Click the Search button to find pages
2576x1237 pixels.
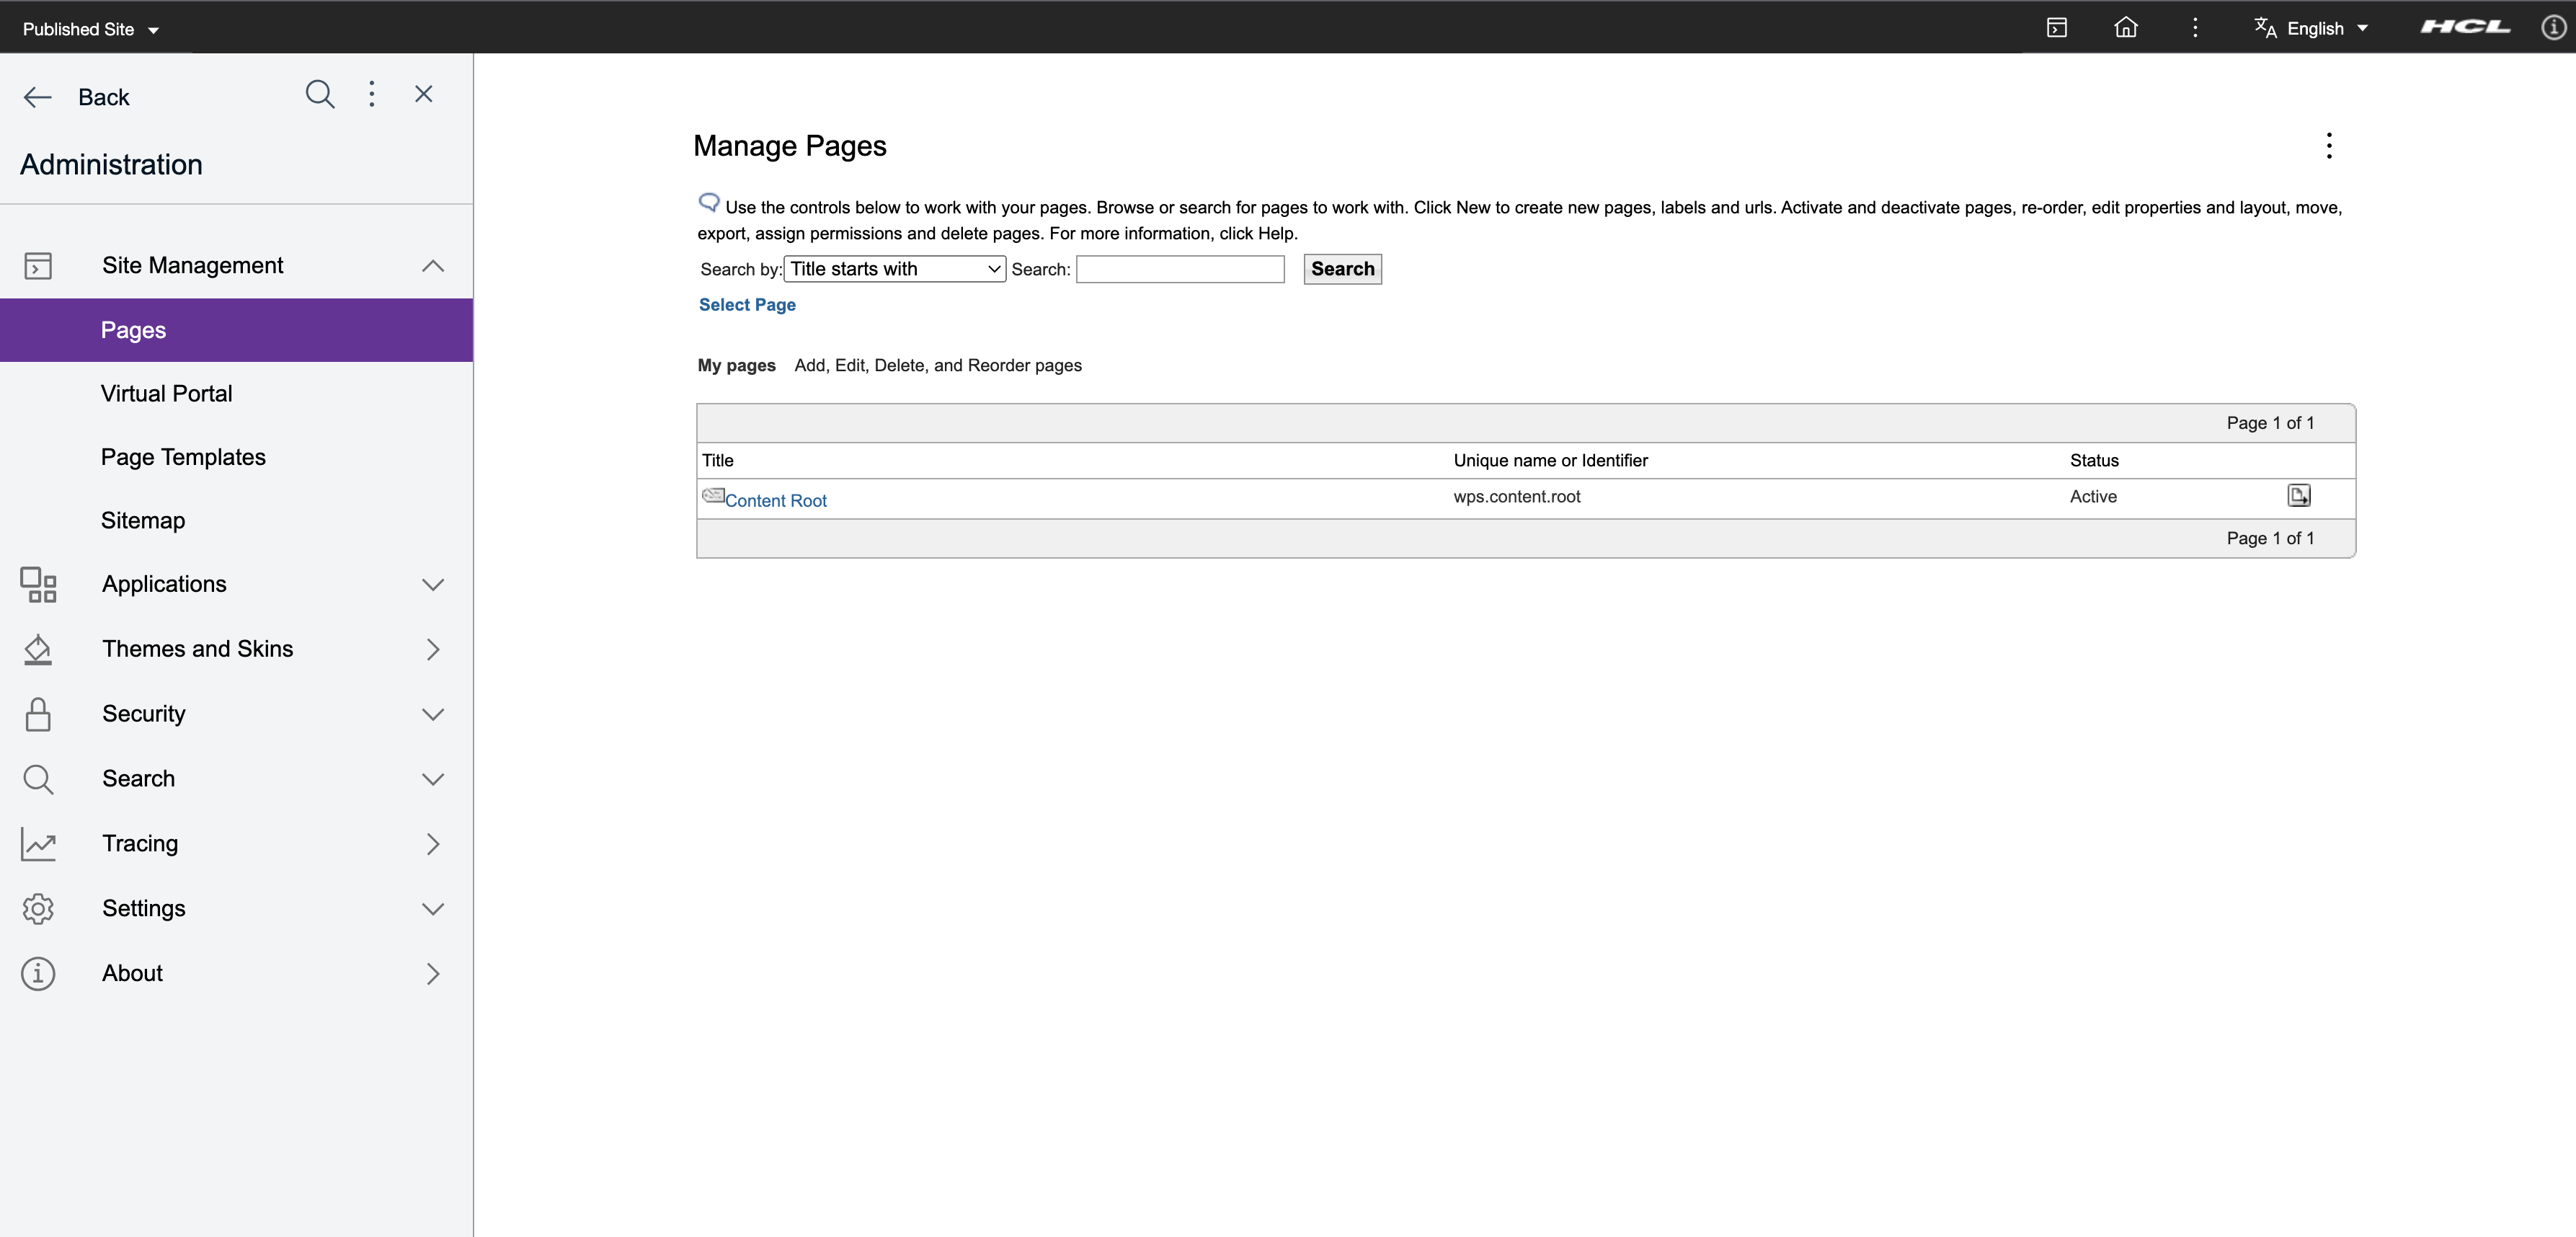1343,267
